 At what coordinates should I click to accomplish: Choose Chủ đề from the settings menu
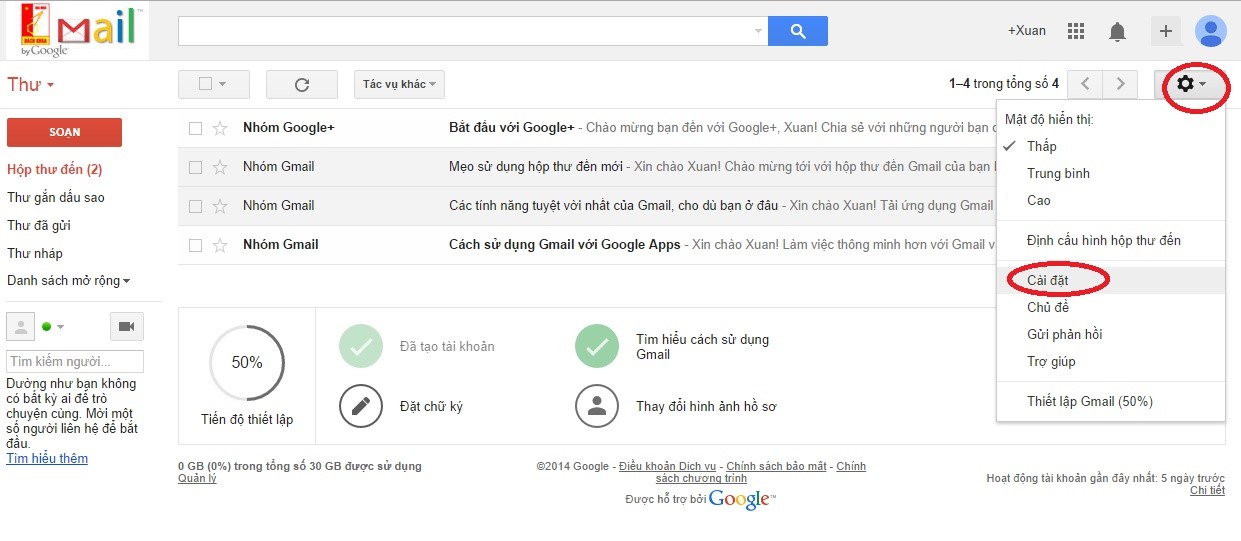tap(1048, 307)
